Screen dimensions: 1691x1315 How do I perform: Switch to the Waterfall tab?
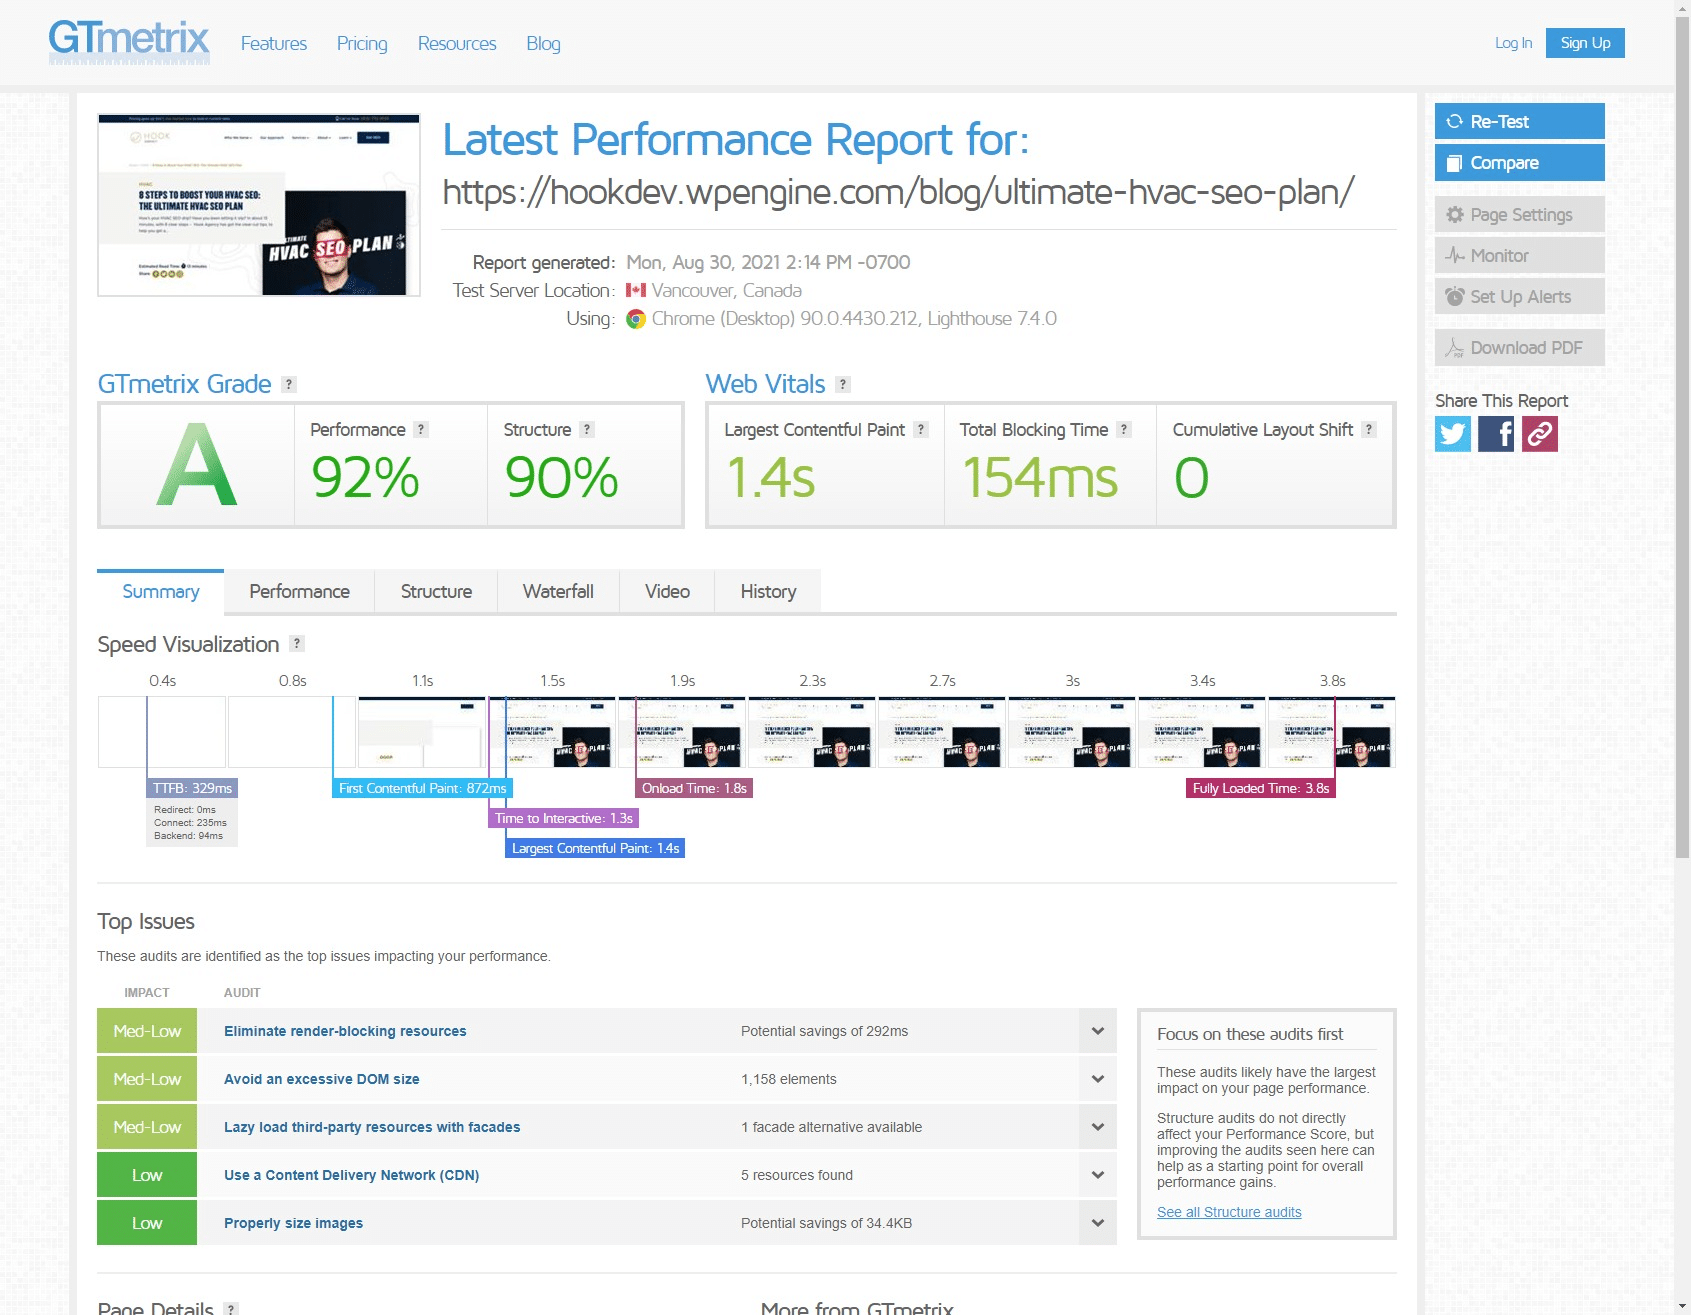[x=558, y=592]
